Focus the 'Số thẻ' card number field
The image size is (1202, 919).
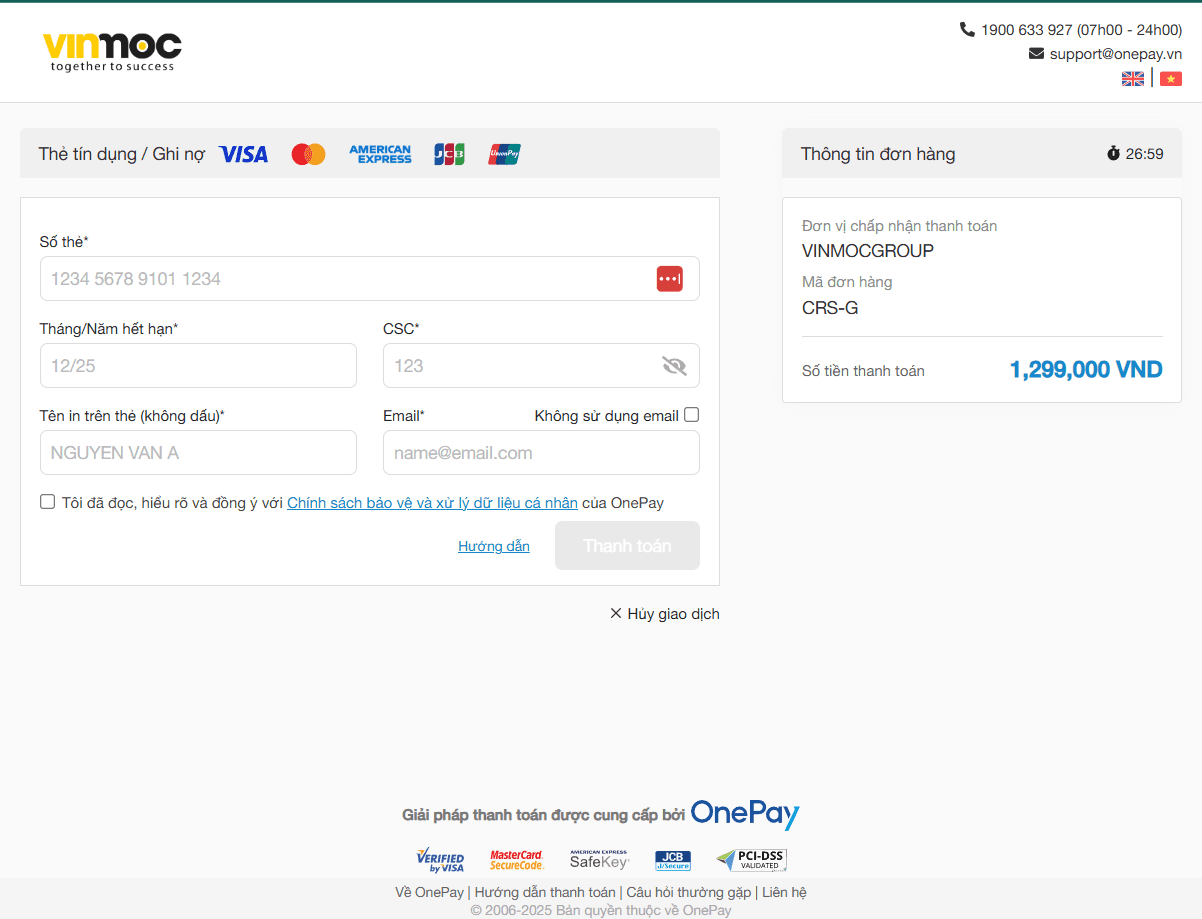point(345,279)
